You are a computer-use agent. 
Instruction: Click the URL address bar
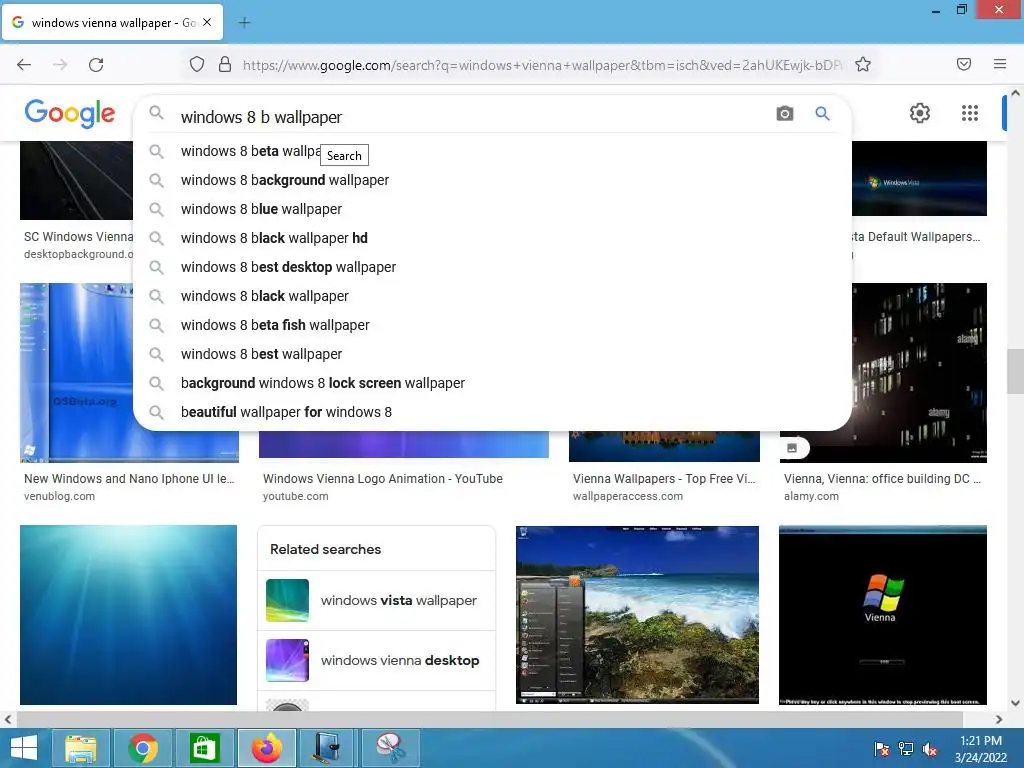click(x=542, y=65)
